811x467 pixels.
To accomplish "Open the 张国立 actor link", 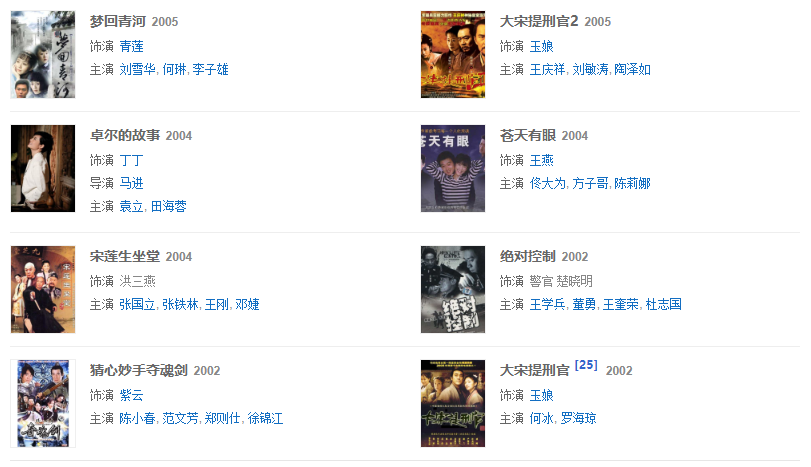I will pos(138,305).
